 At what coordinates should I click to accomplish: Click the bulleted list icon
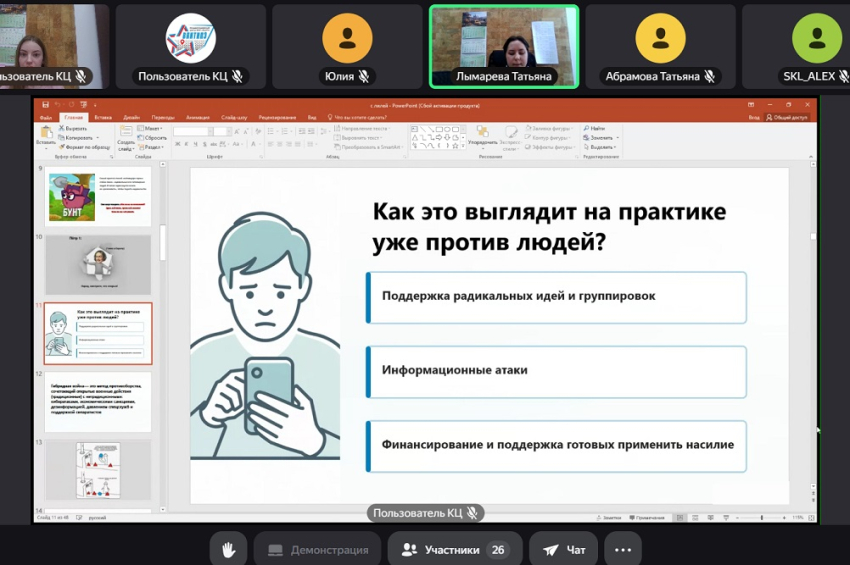[272, 131]
